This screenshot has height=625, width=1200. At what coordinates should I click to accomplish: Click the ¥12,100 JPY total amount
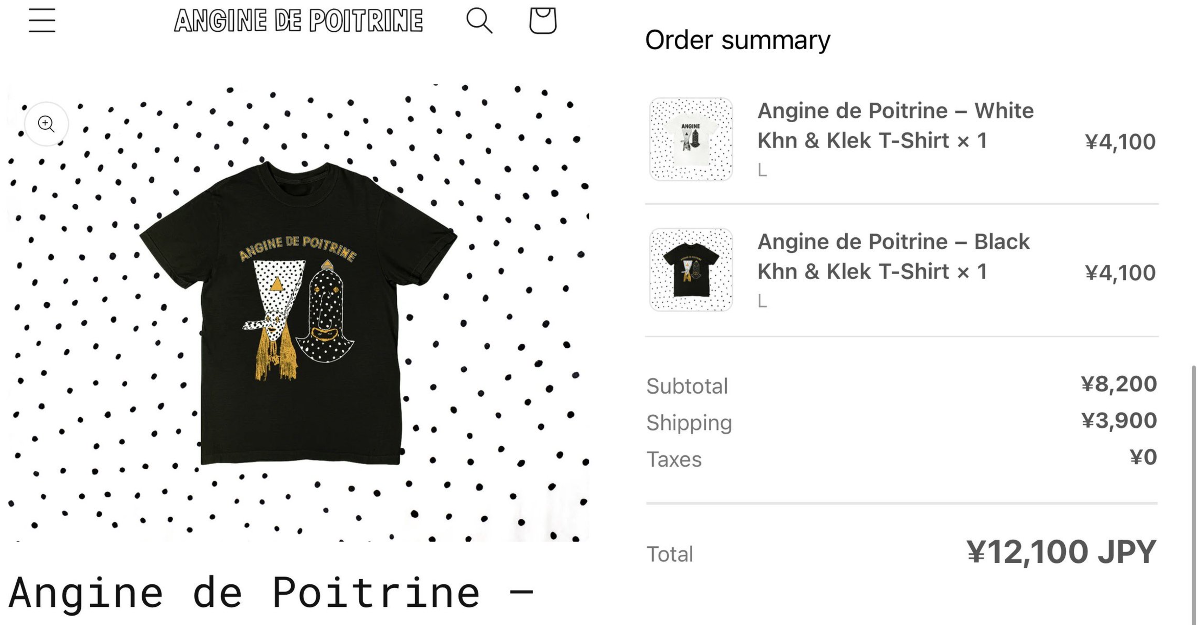(1061, 552)
